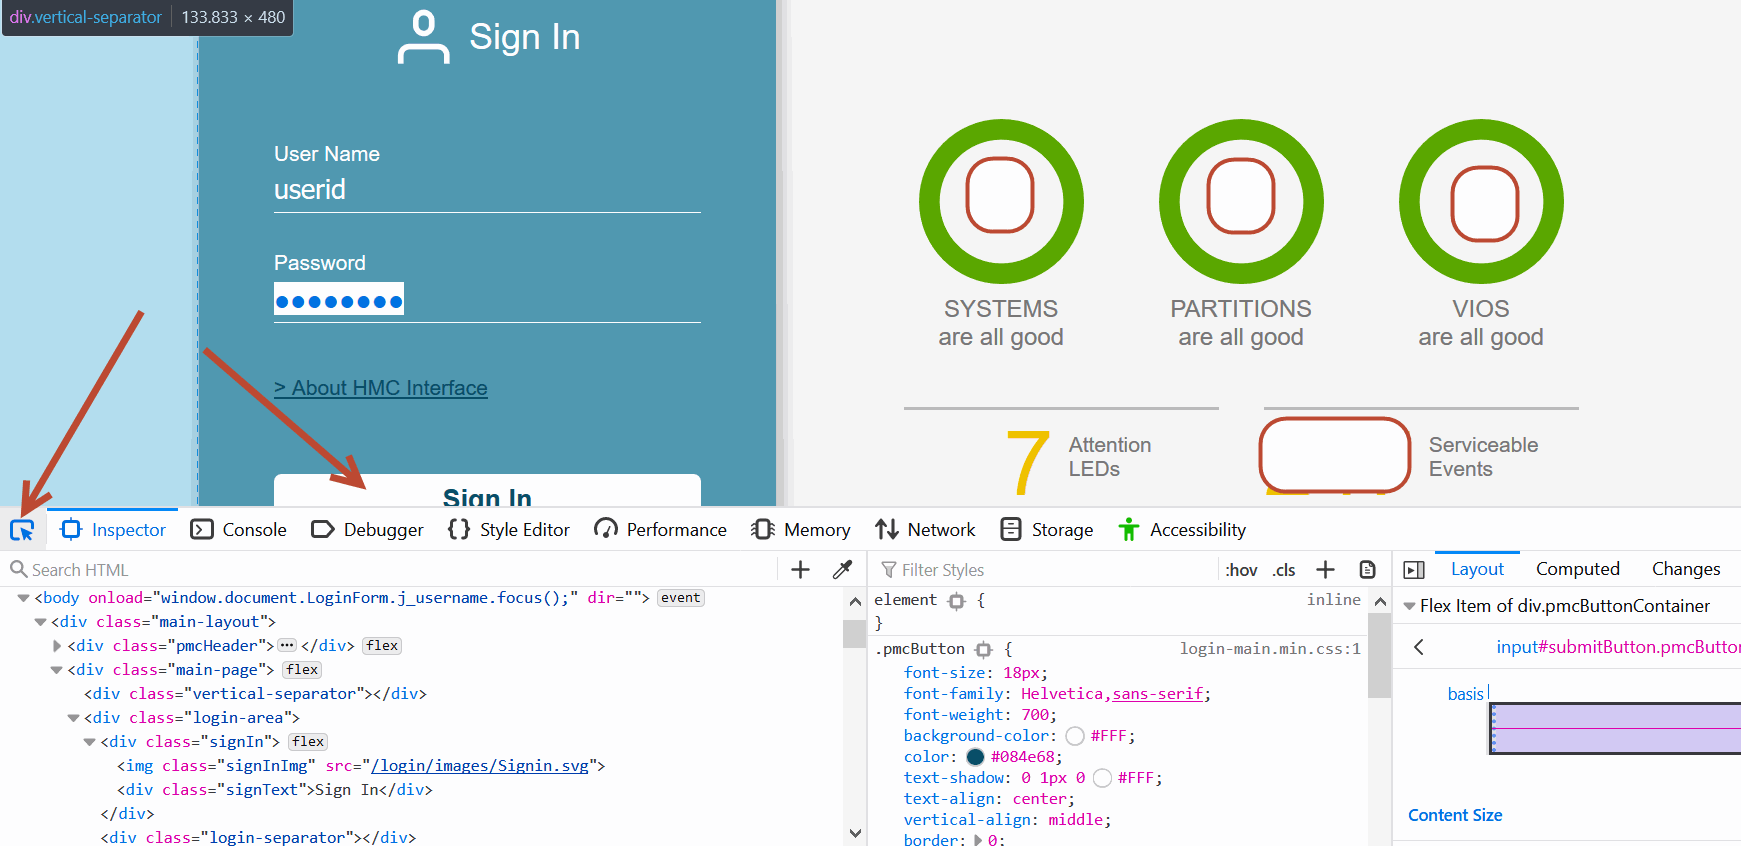Toggle flex badge on main-page div
Screen dimensions: 1741x846
click(x=302, y=670)
